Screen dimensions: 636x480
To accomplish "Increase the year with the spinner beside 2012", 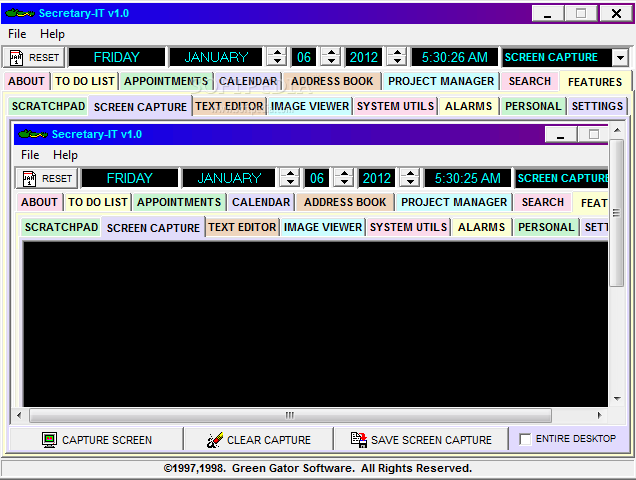I will (x=397, y=53).
